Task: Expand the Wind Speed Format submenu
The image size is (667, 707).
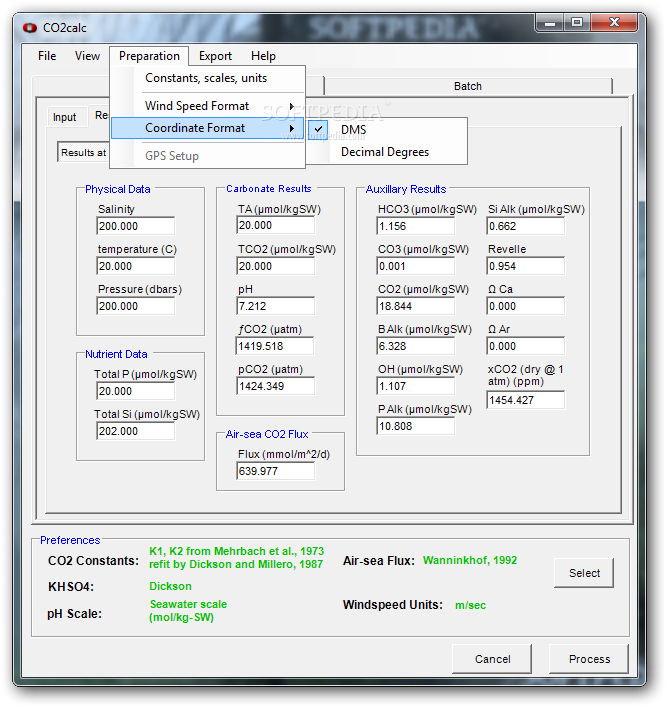Action: click(208, 106)
